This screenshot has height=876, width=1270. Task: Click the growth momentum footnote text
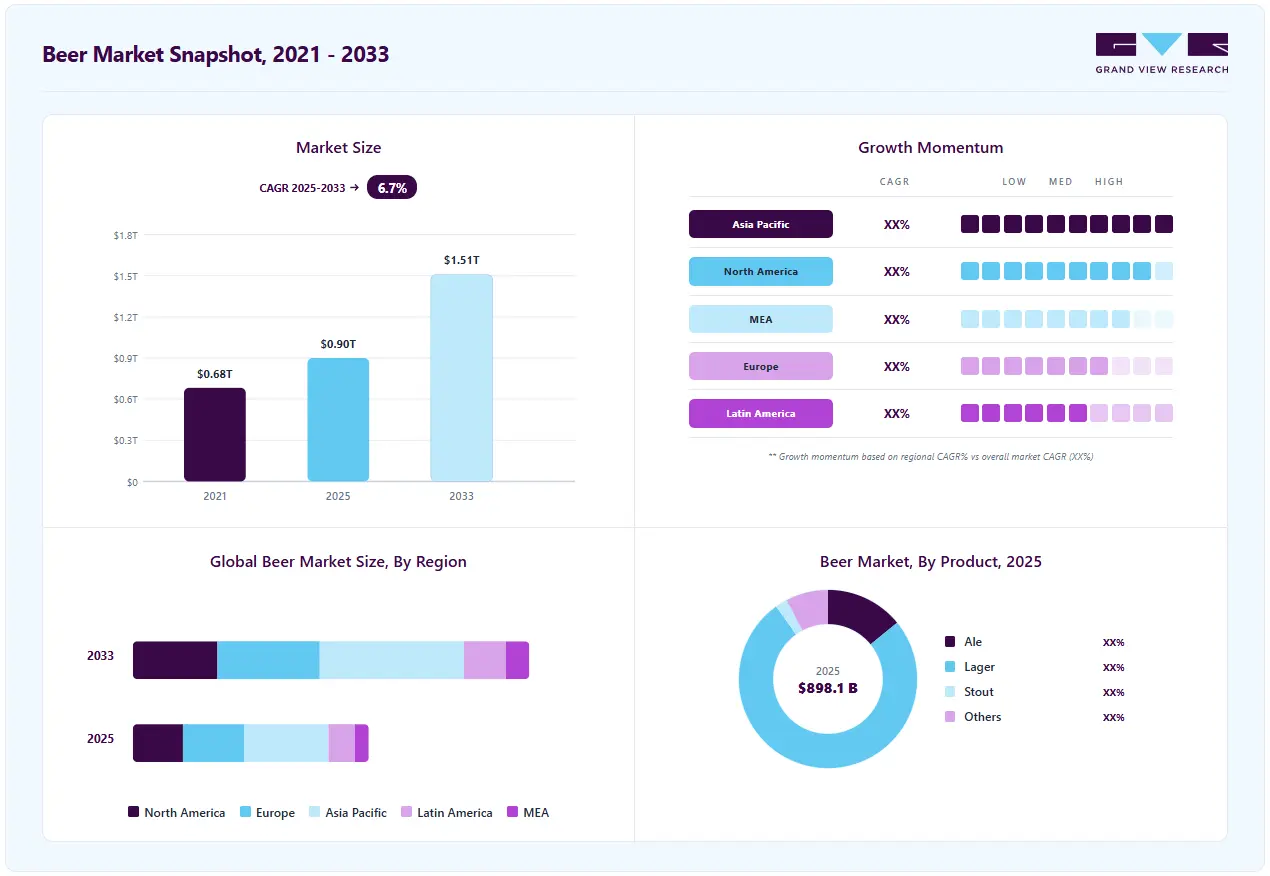pos(931,456)
